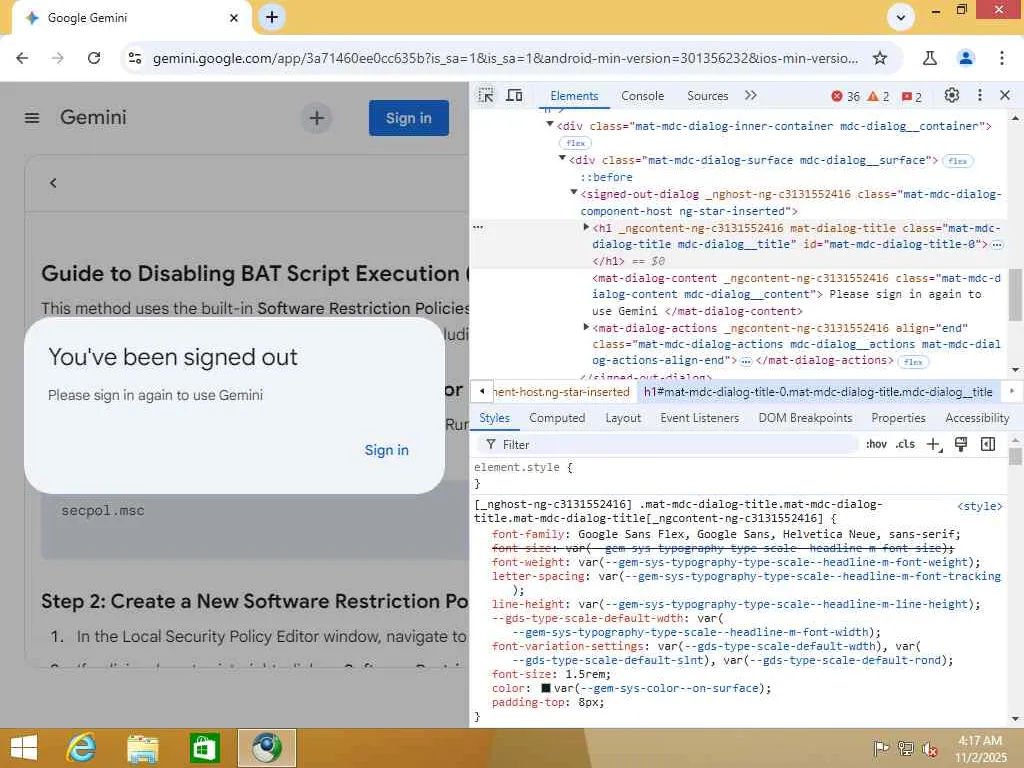Bookmark this page with star icon
Image resolution: width=1024 pixels, height=768 pixels.
(x=880, y=58)
